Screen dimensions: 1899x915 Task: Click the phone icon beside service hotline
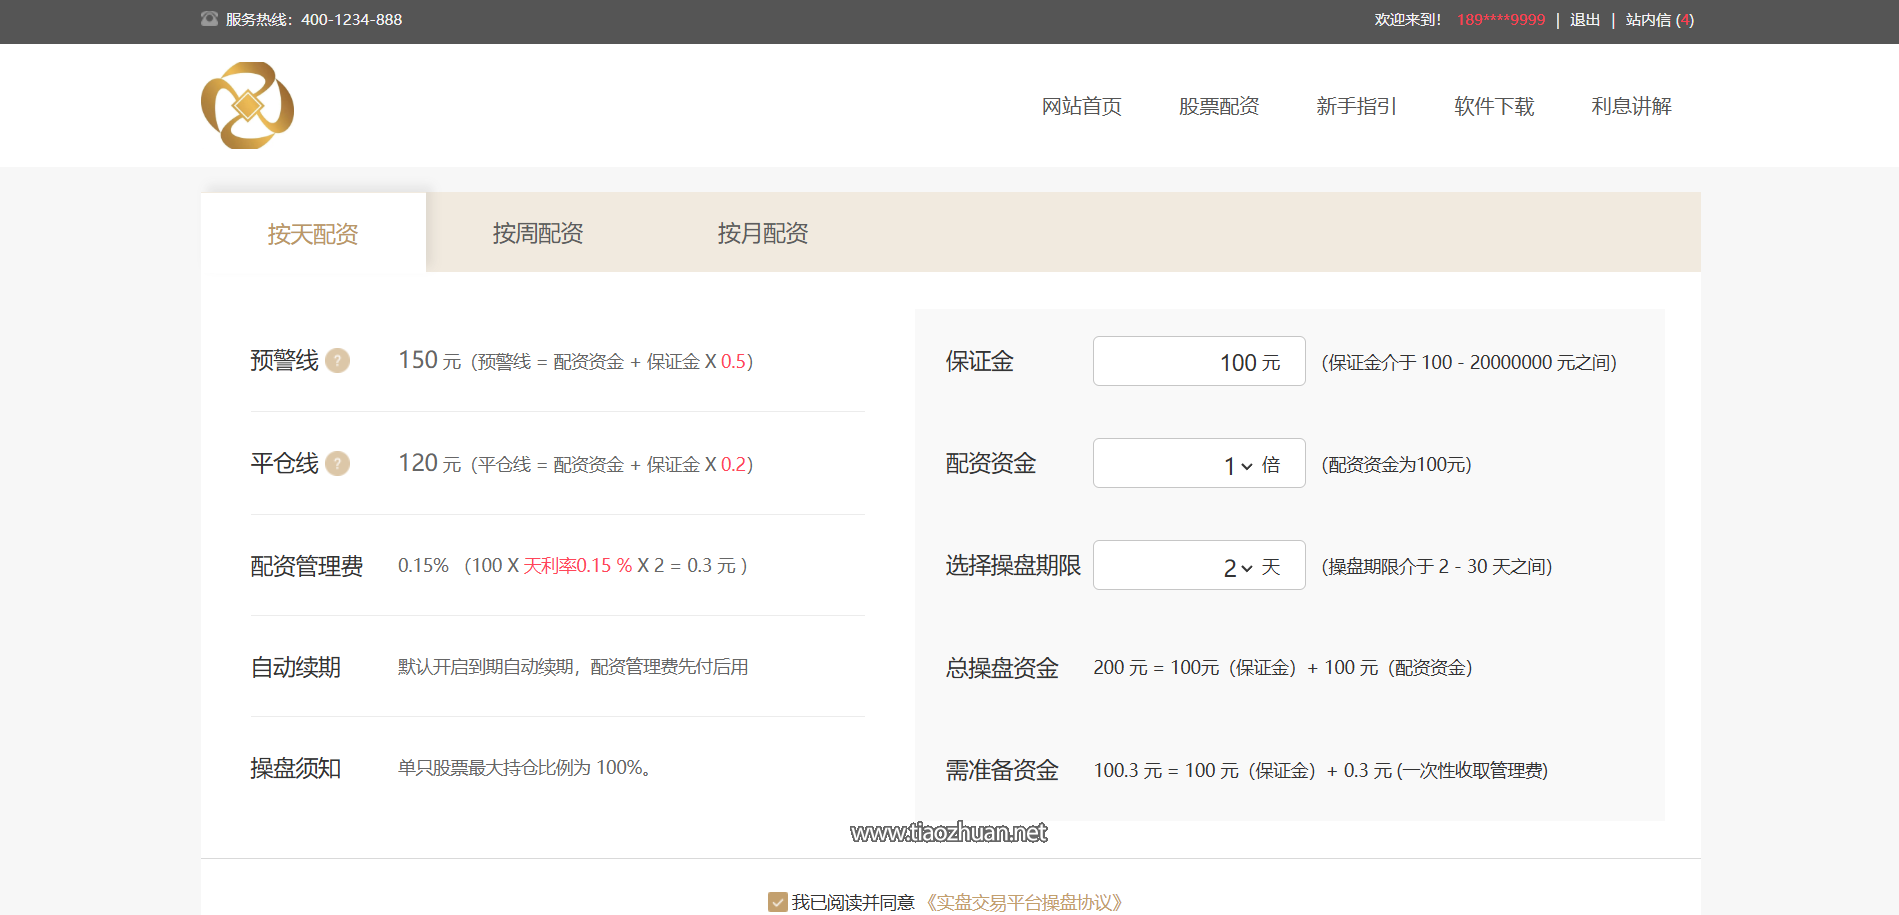pyautogui.click(x=209, y=19)
